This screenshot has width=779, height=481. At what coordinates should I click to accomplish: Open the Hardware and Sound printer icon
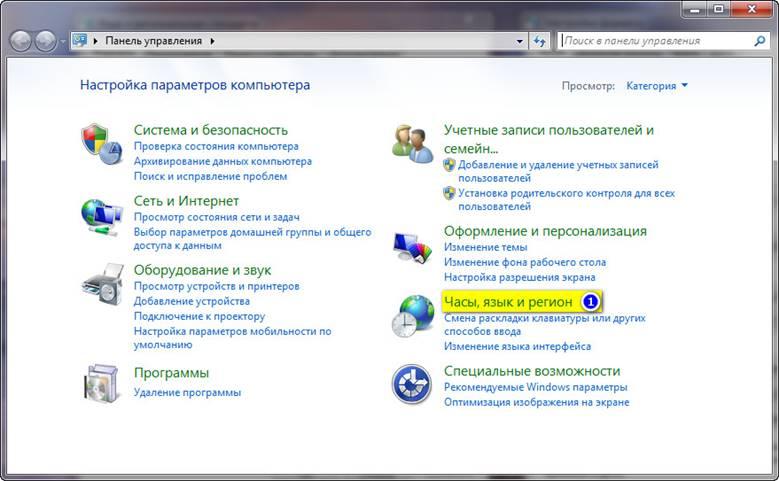(103, 284)
